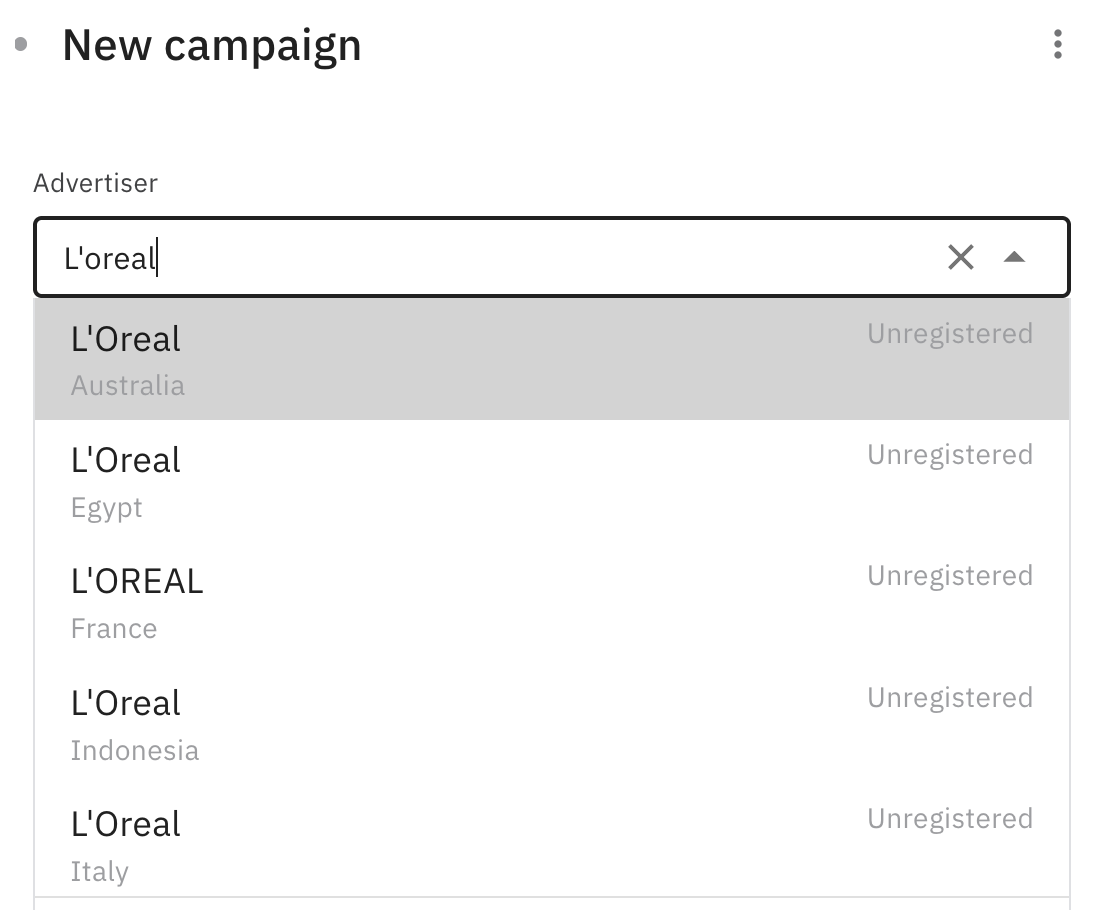Click the Advertiser field label
Image resolution: width=1108 pixels, height=910 pixels.
pos(95,183)
